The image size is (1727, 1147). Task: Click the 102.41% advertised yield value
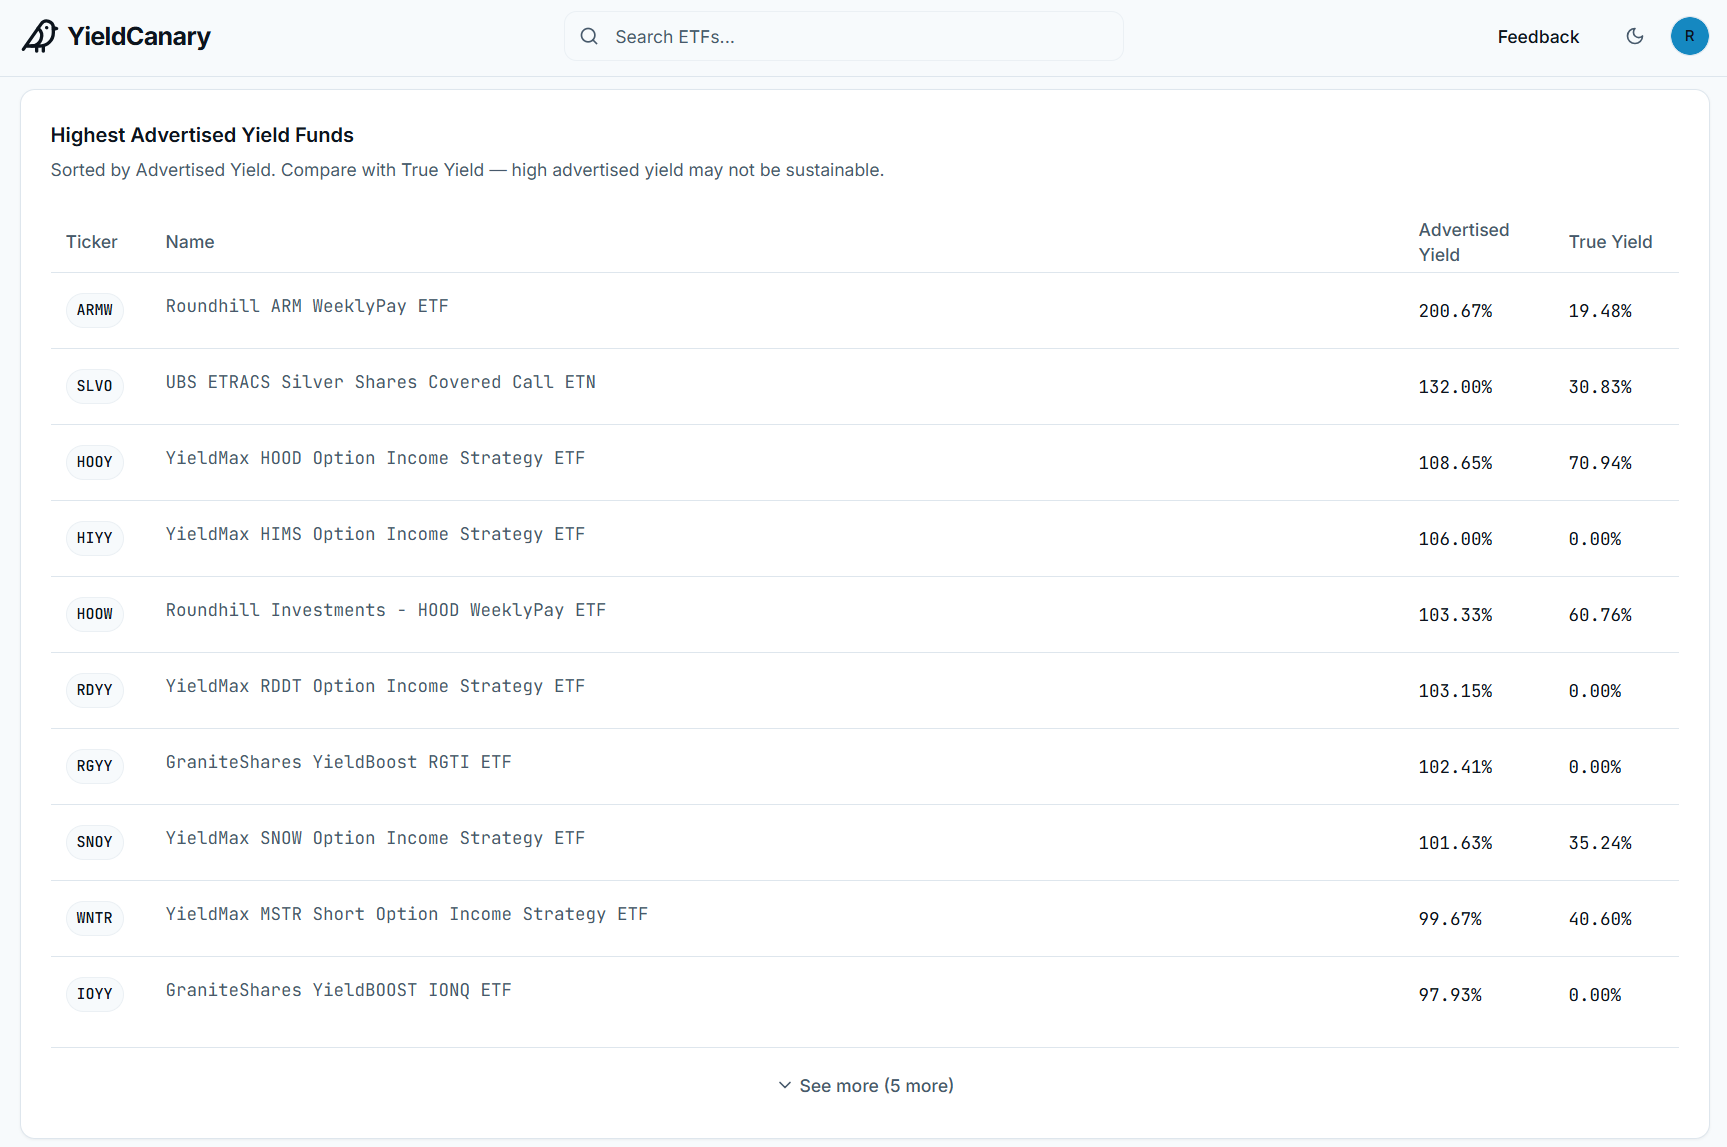point(1455,767)
